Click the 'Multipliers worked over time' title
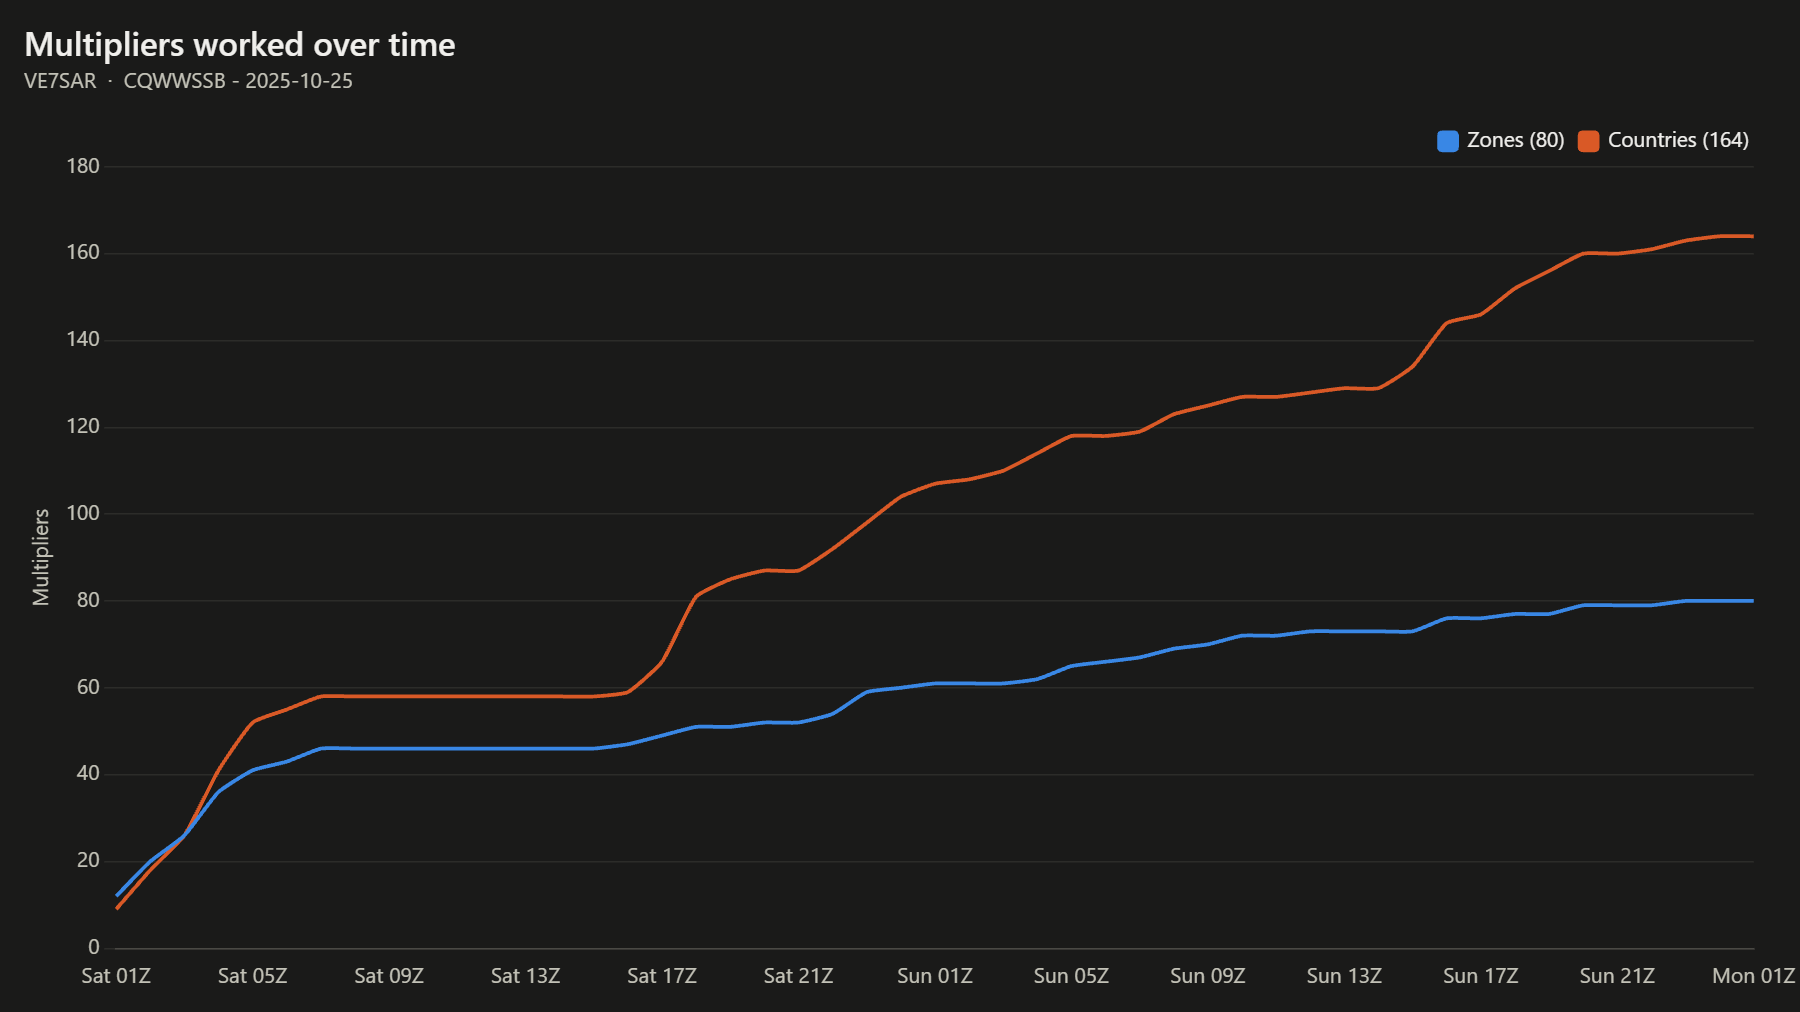The width and height of the screenshot is (1800, 1012). click(x=240, y=45)
